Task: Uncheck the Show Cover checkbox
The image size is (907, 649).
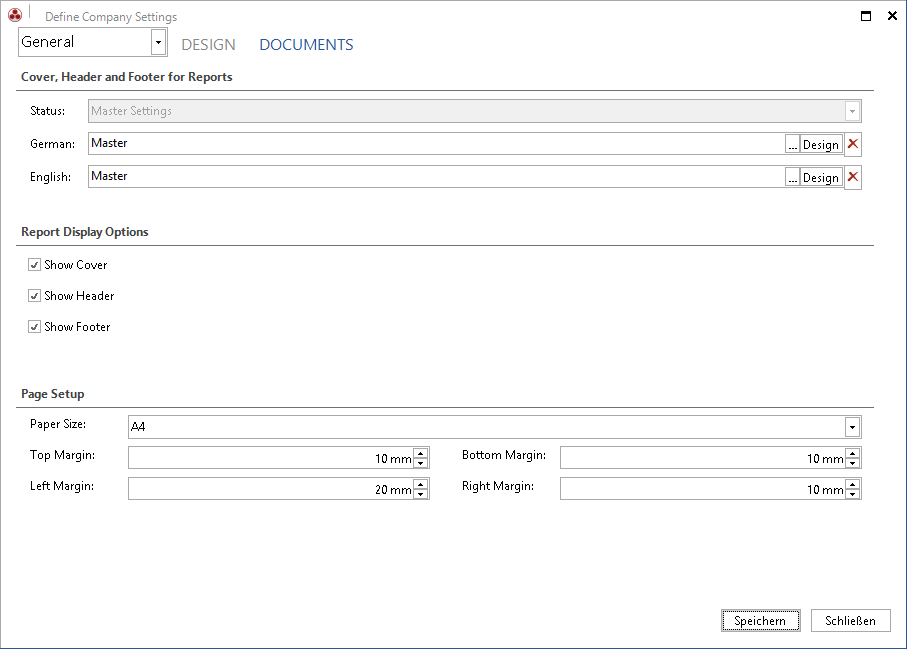Action: [x=34, y=265]
